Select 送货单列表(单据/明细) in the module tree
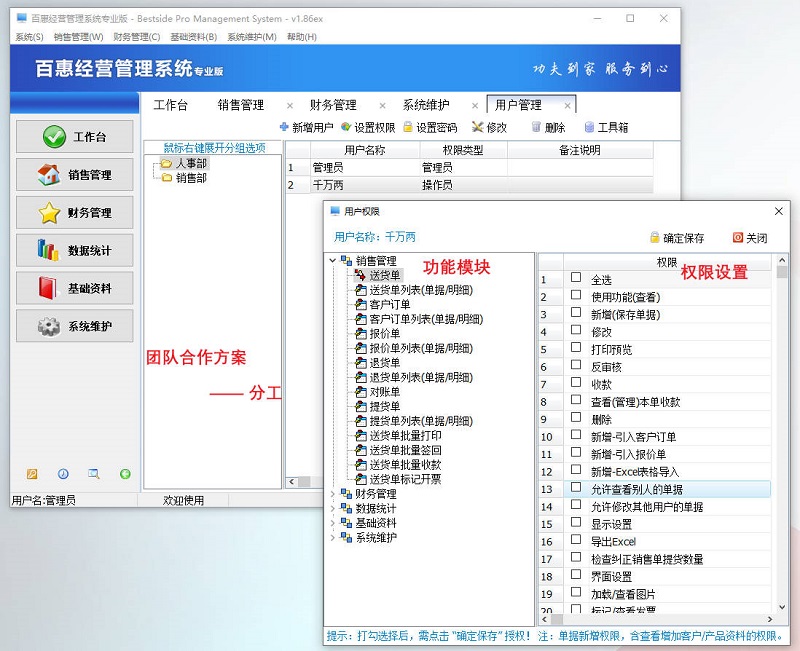The width and height of the screenshot is (800, 651). click(414, 290)
